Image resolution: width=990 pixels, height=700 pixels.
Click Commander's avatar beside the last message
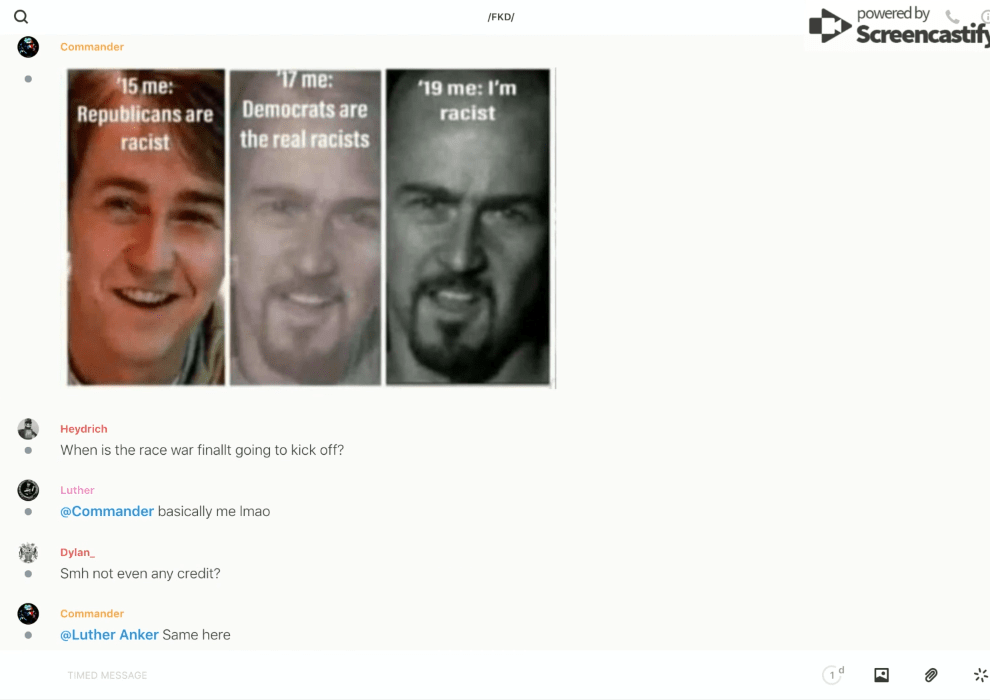coord(28,613)
